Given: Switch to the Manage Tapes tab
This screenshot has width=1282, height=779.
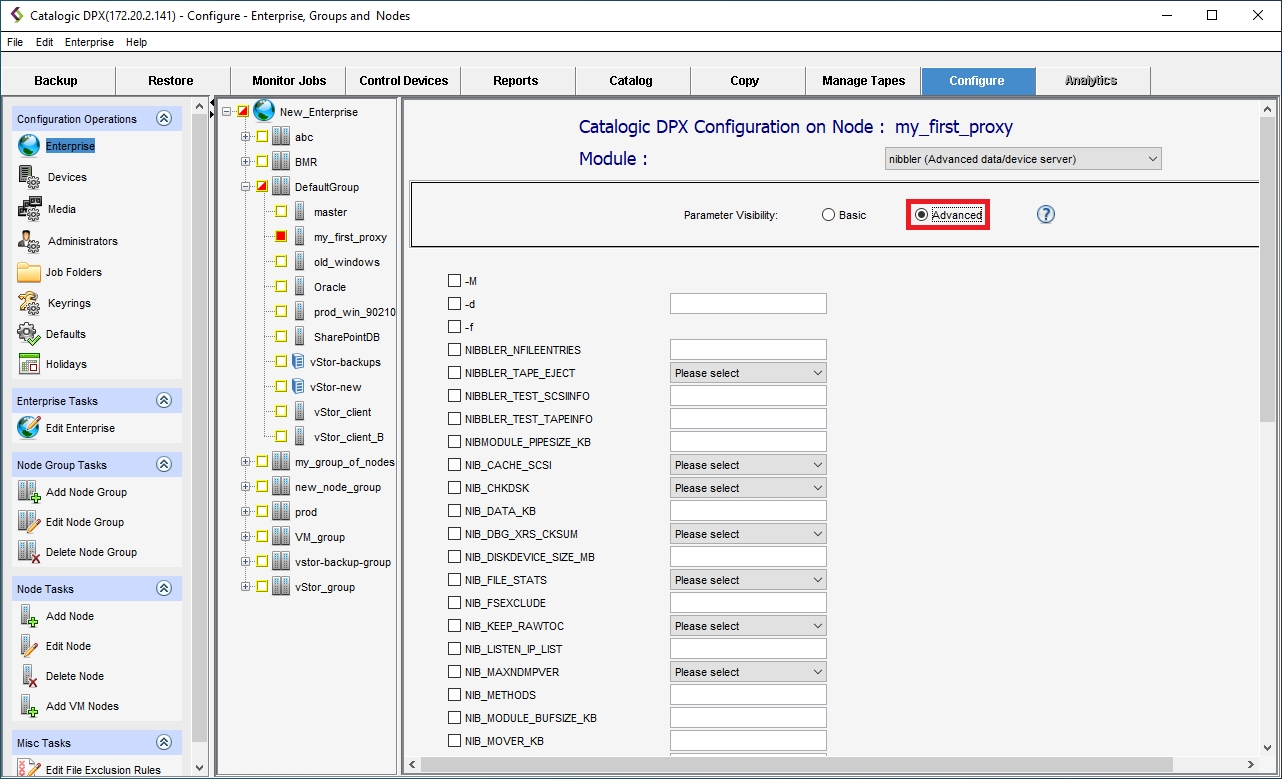Looking at the screenshot, I should click(x=863, y=81).
